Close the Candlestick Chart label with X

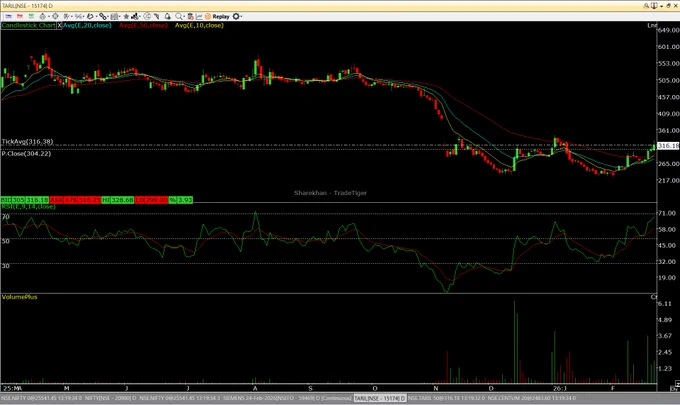(60, 26)
